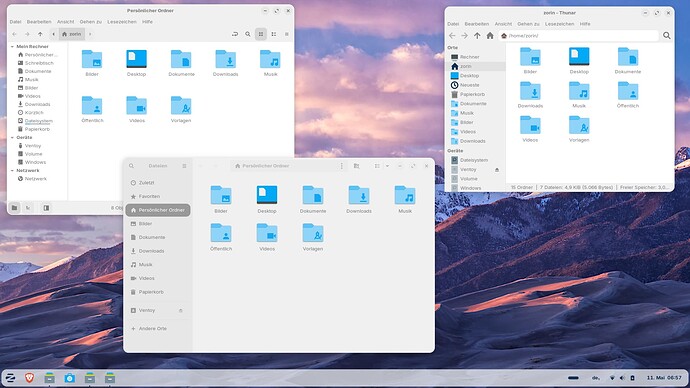Click the search magnifier in the Thunar toolbar
This screenshot has width=690, height=388.
[x=667, y=36]
